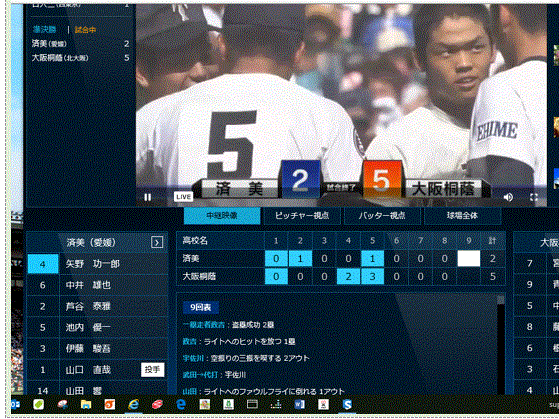Open Word from the taskbar
The width and height of the screenshot is (559, 419).
(299, 404)
